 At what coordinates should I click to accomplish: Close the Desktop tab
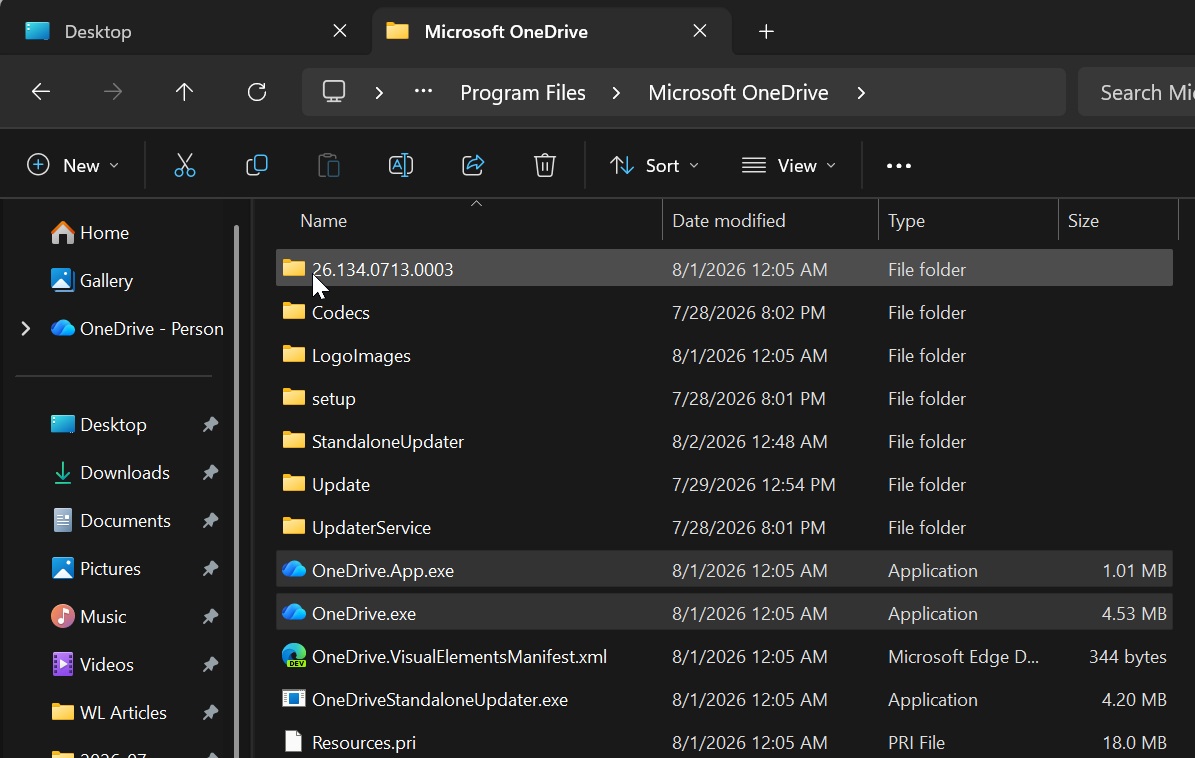click(340, 30)
